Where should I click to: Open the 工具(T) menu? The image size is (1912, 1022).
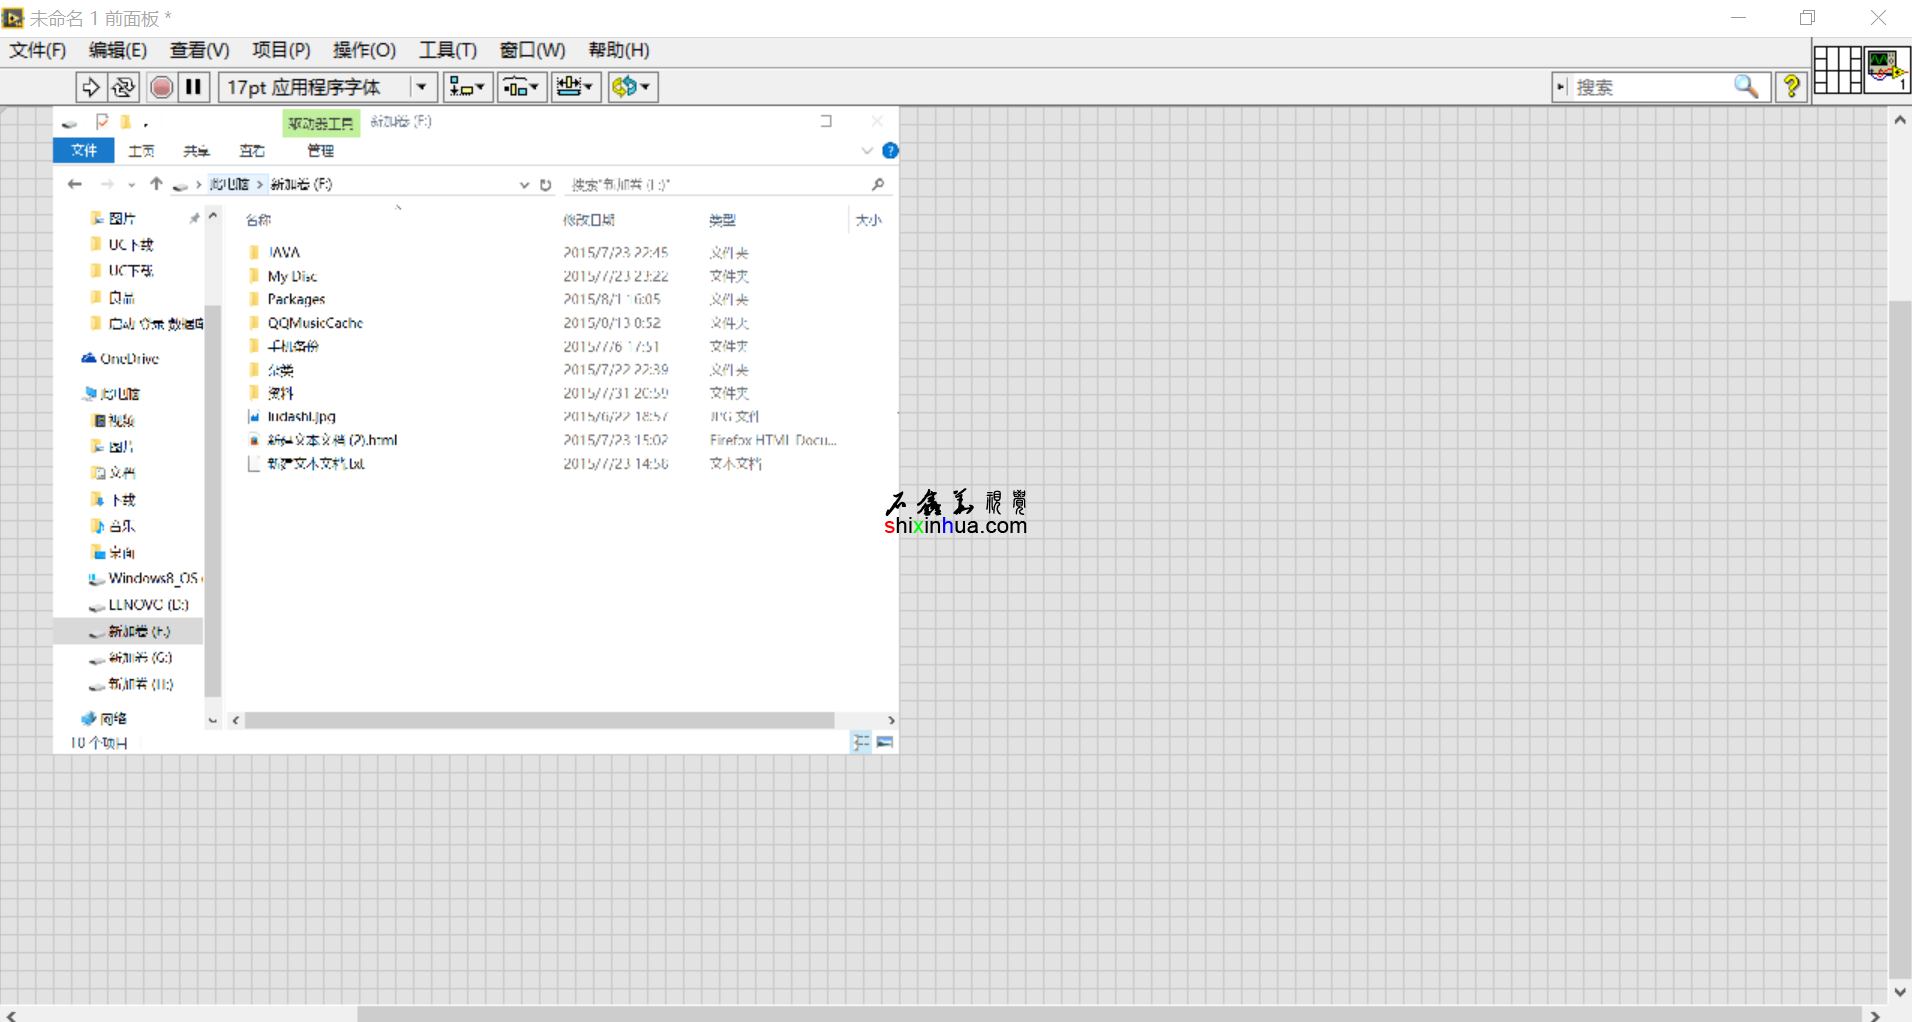tap(447, 50)
